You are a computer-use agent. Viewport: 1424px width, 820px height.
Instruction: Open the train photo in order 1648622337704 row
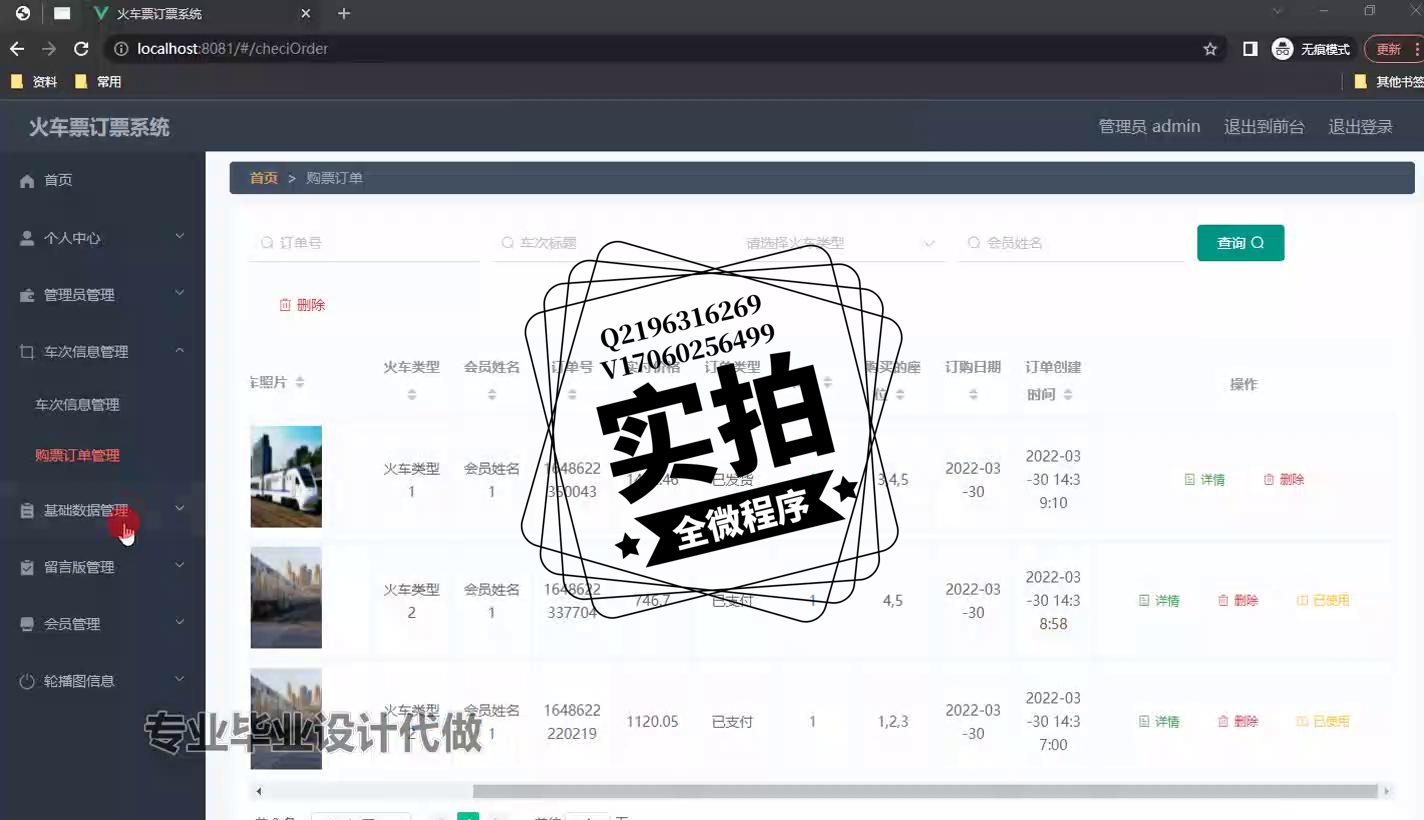[286, 598]
